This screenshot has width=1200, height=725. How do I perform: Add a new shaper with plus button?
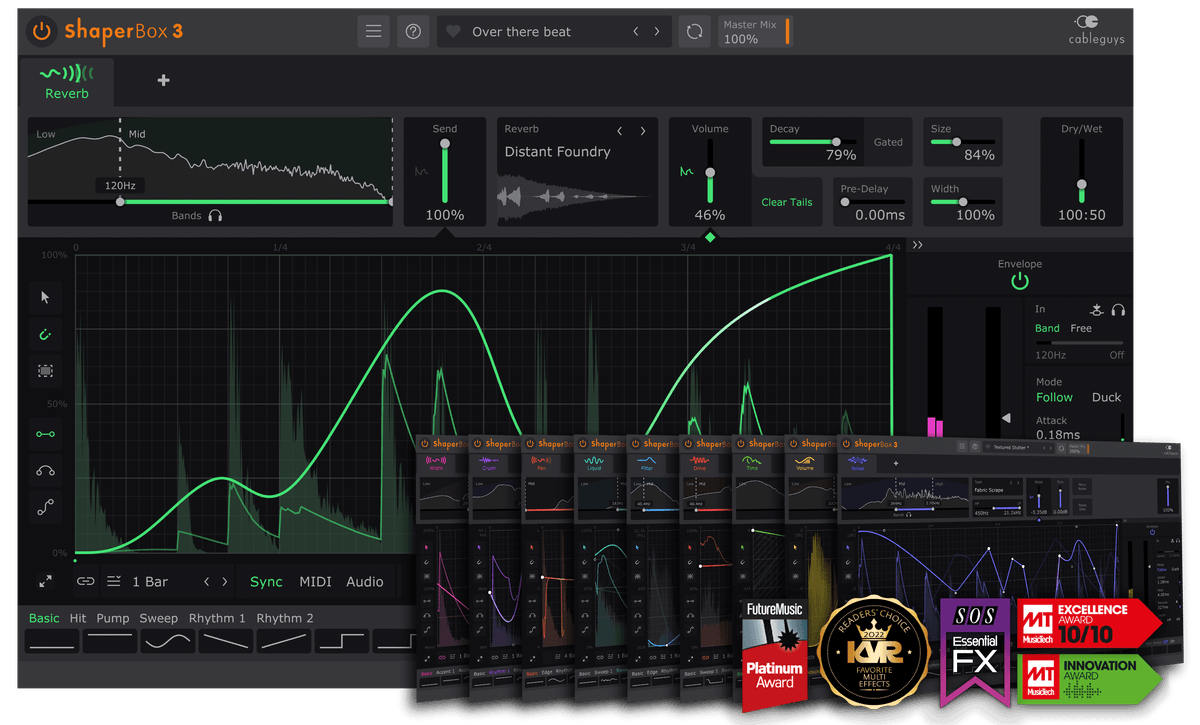[163, 81]
